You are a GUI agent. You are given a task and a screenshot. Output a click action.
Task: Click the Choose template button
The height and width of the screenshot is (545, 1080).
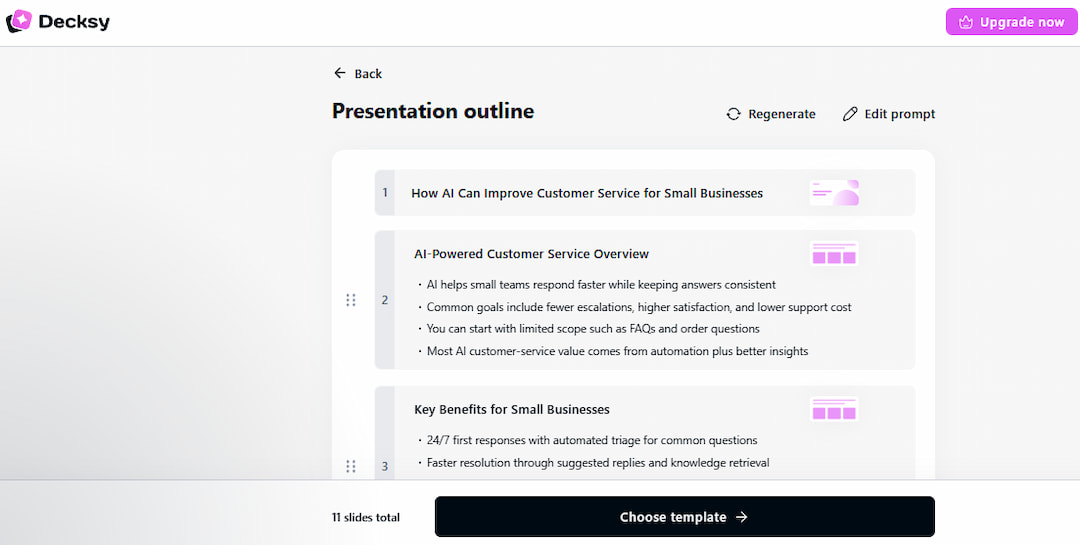[x=685, y=517]
